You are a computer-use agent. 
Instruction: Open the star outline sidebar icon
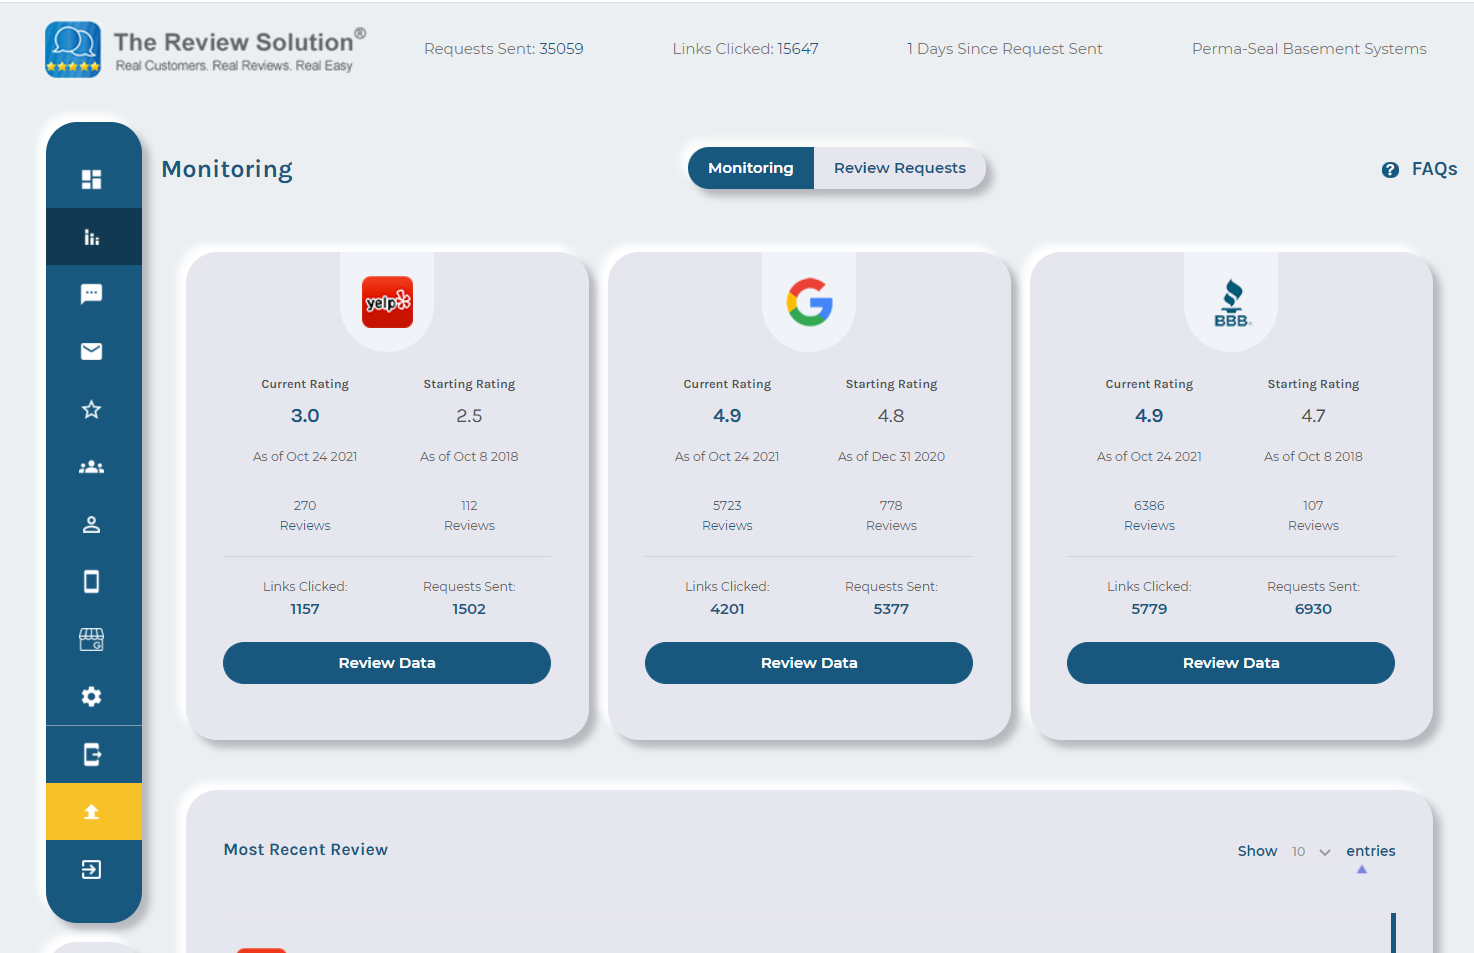pos(92,409)
